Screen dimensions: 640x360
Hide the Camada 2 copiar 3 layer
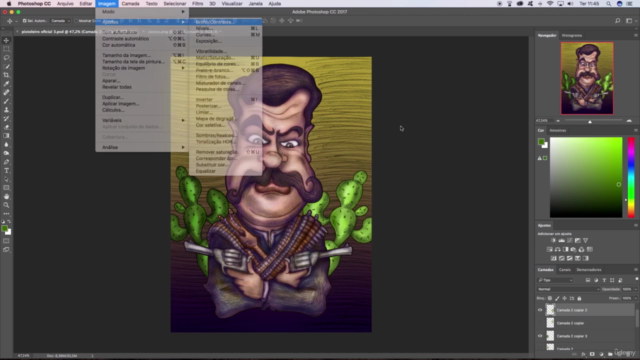pyautogui.click(x=540, y=336)
